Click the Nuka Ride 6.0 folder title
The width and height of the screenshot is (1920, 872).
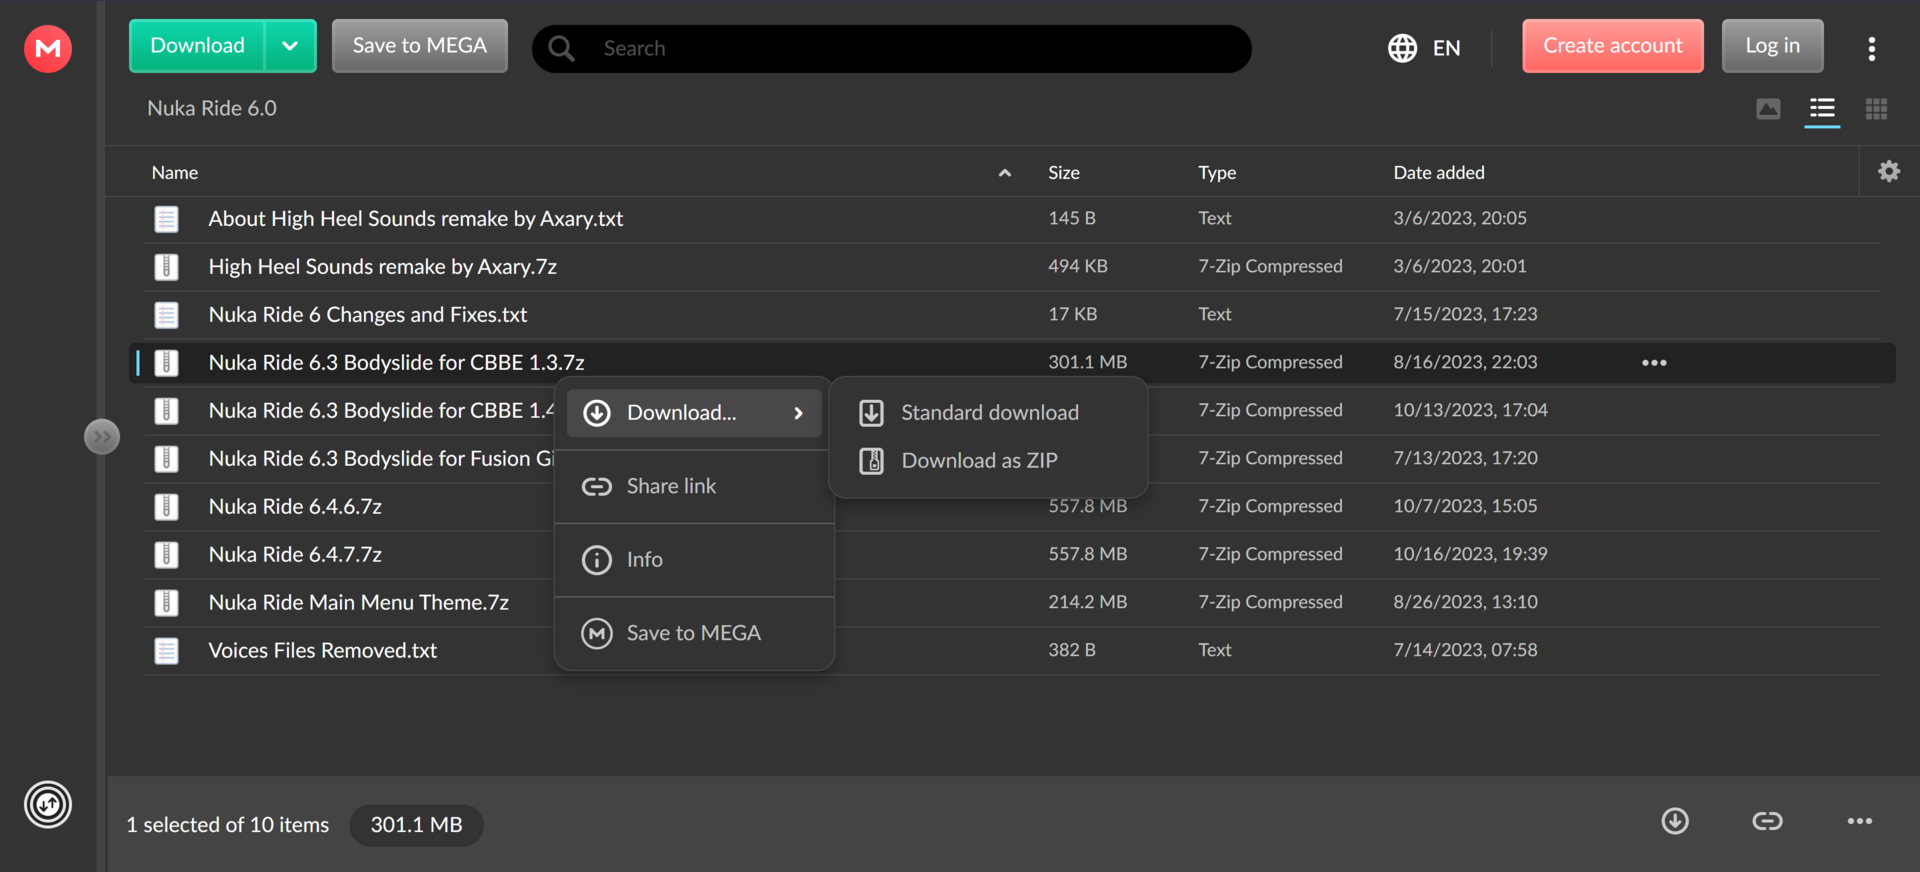[212, 108]
